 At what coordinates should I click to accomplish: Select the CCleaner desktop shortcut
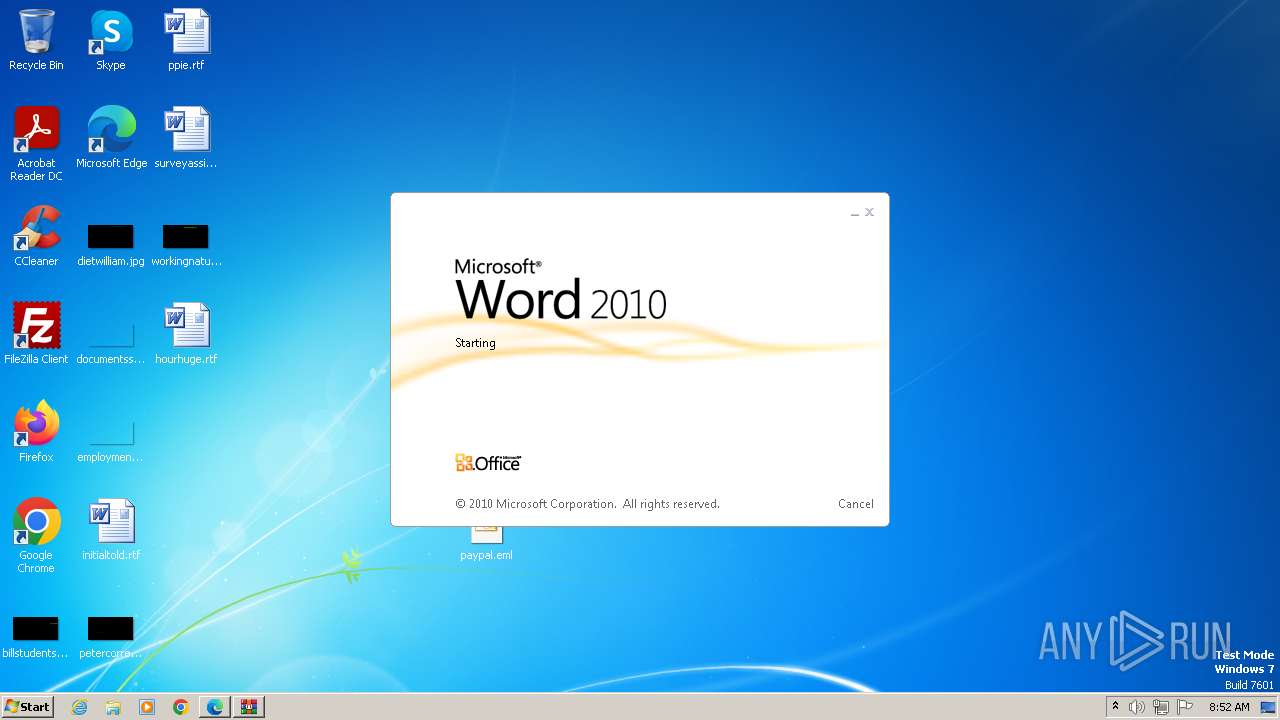point(36,236)
